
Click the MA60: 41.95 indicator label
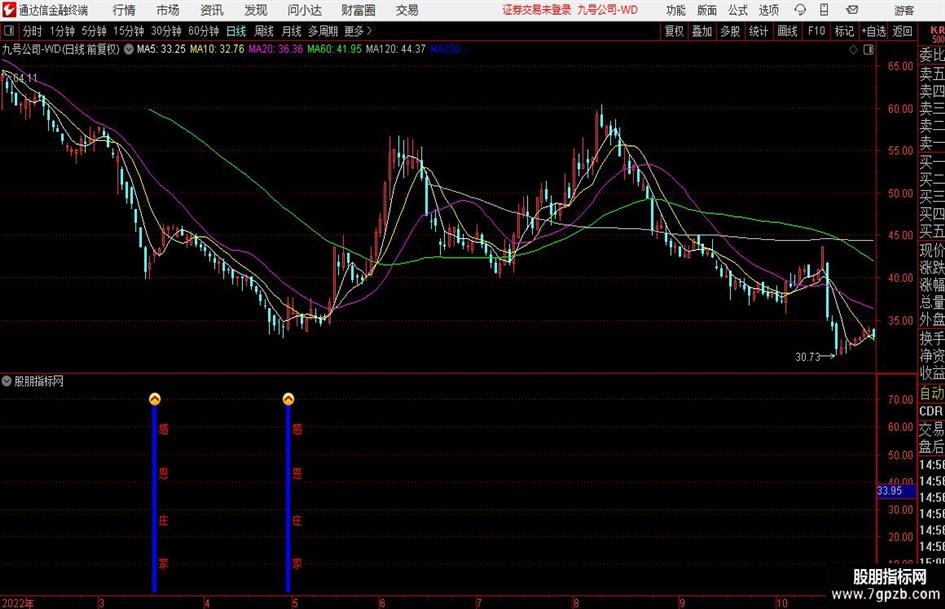click(334, 49)
